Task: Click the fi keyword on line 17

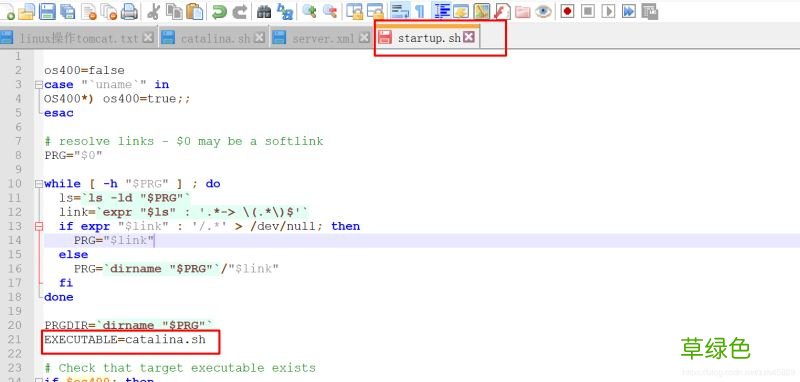Action: 66,283
